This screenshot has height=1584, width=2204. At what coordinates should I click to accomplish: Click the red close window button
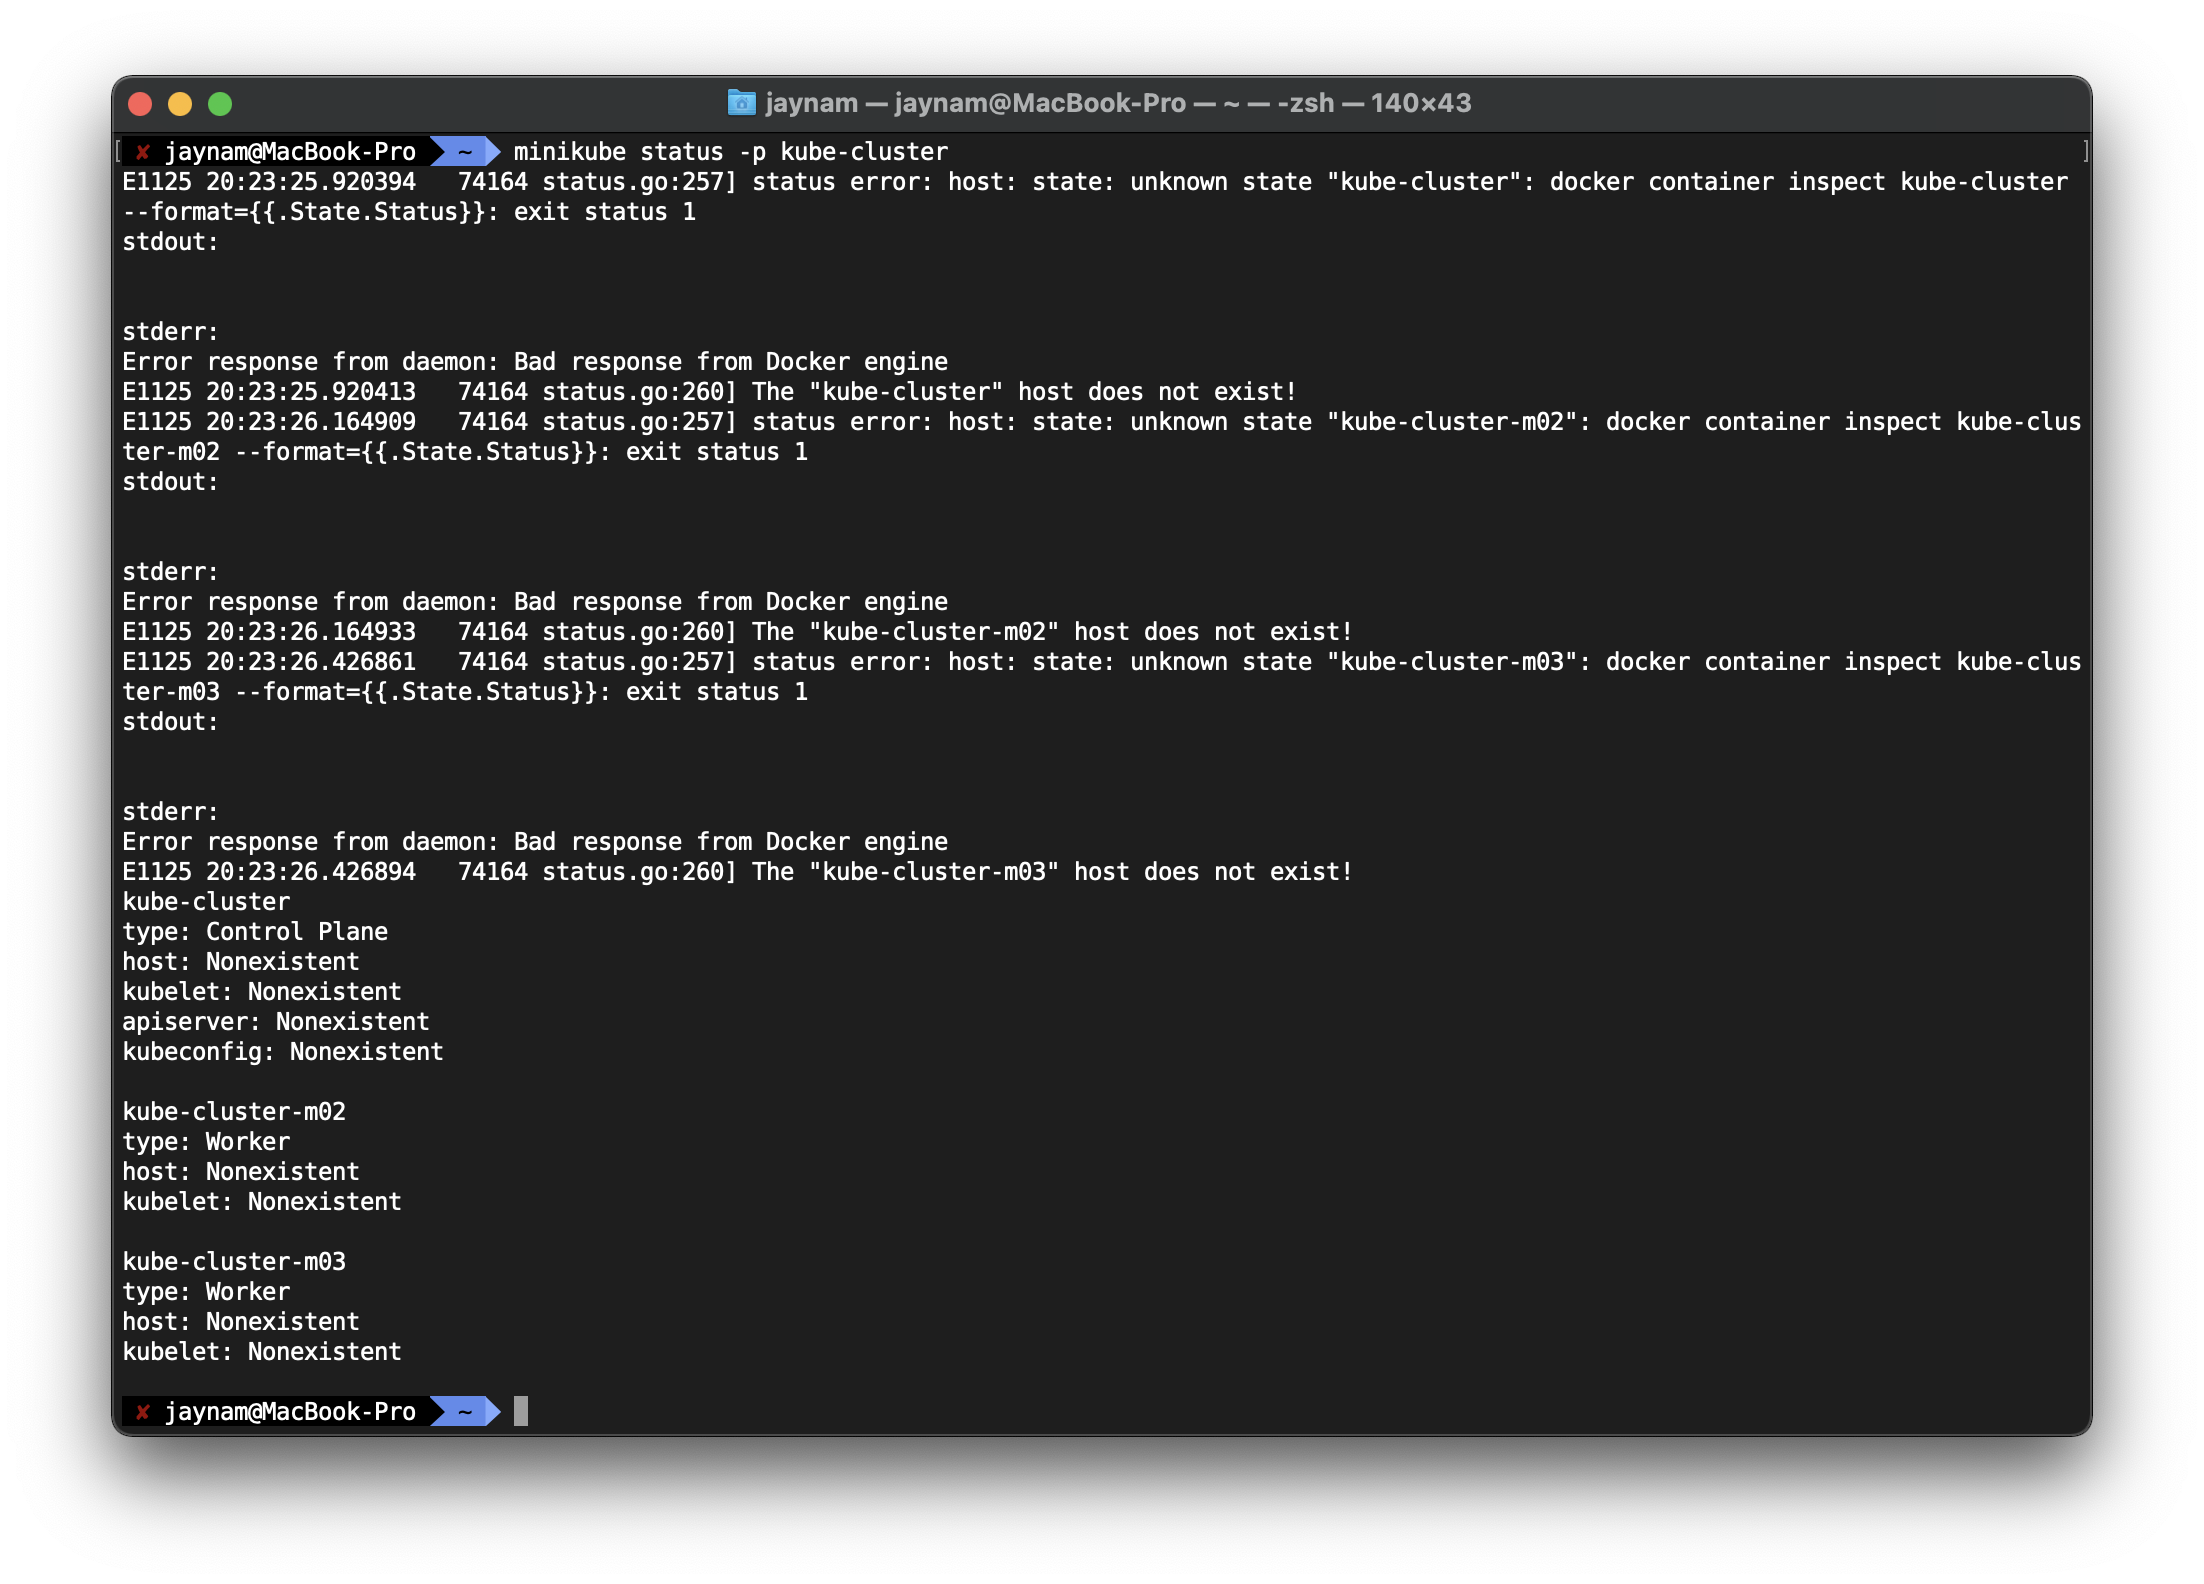141,104
